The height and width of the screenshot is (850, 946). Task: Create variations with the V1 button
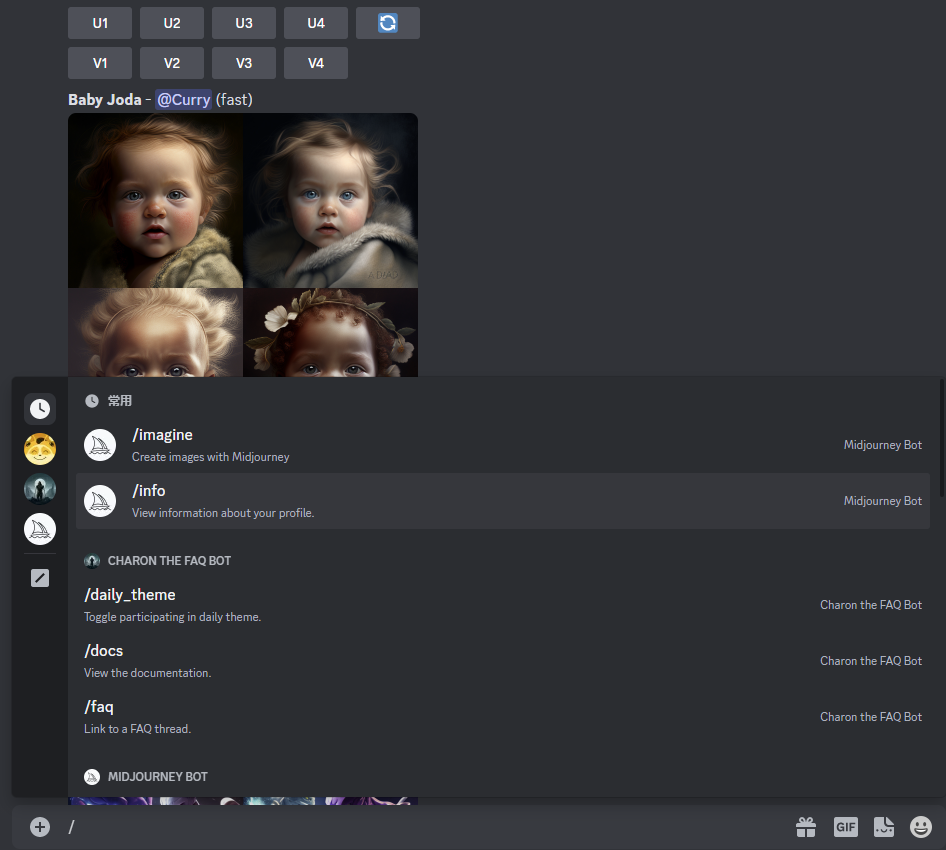(100, 63)
